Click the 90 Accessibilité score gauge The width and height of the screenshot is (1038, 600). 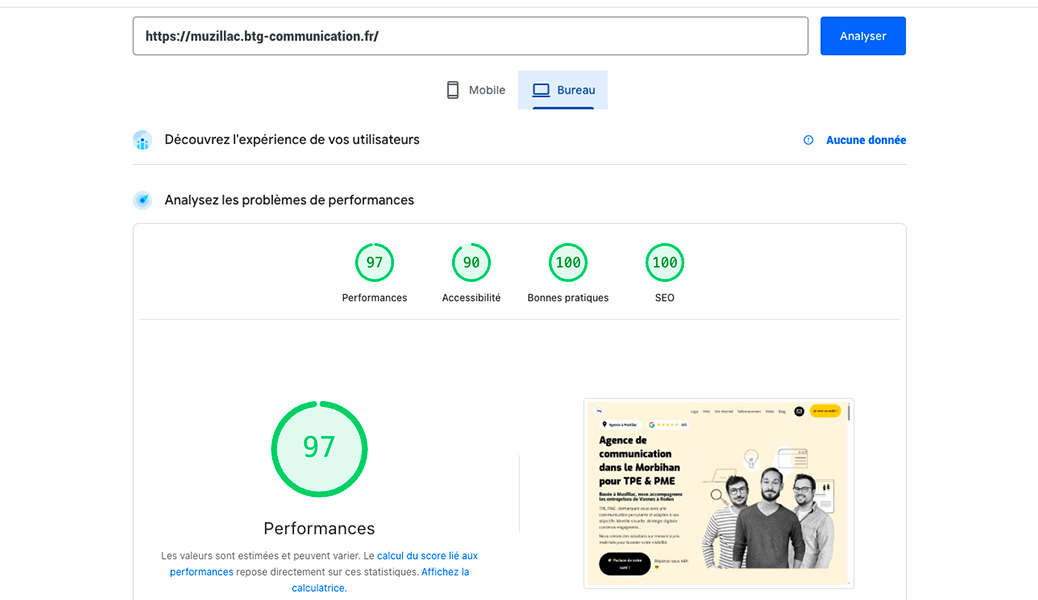[470, 262]
